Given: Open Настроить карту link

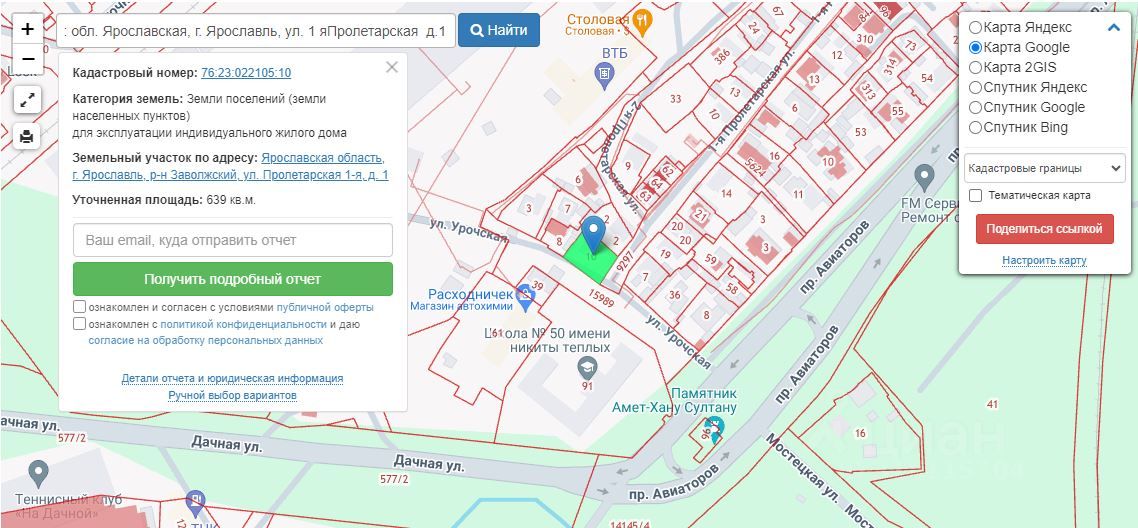Looking at the screenshot, I should click(x=1044, y=260).
